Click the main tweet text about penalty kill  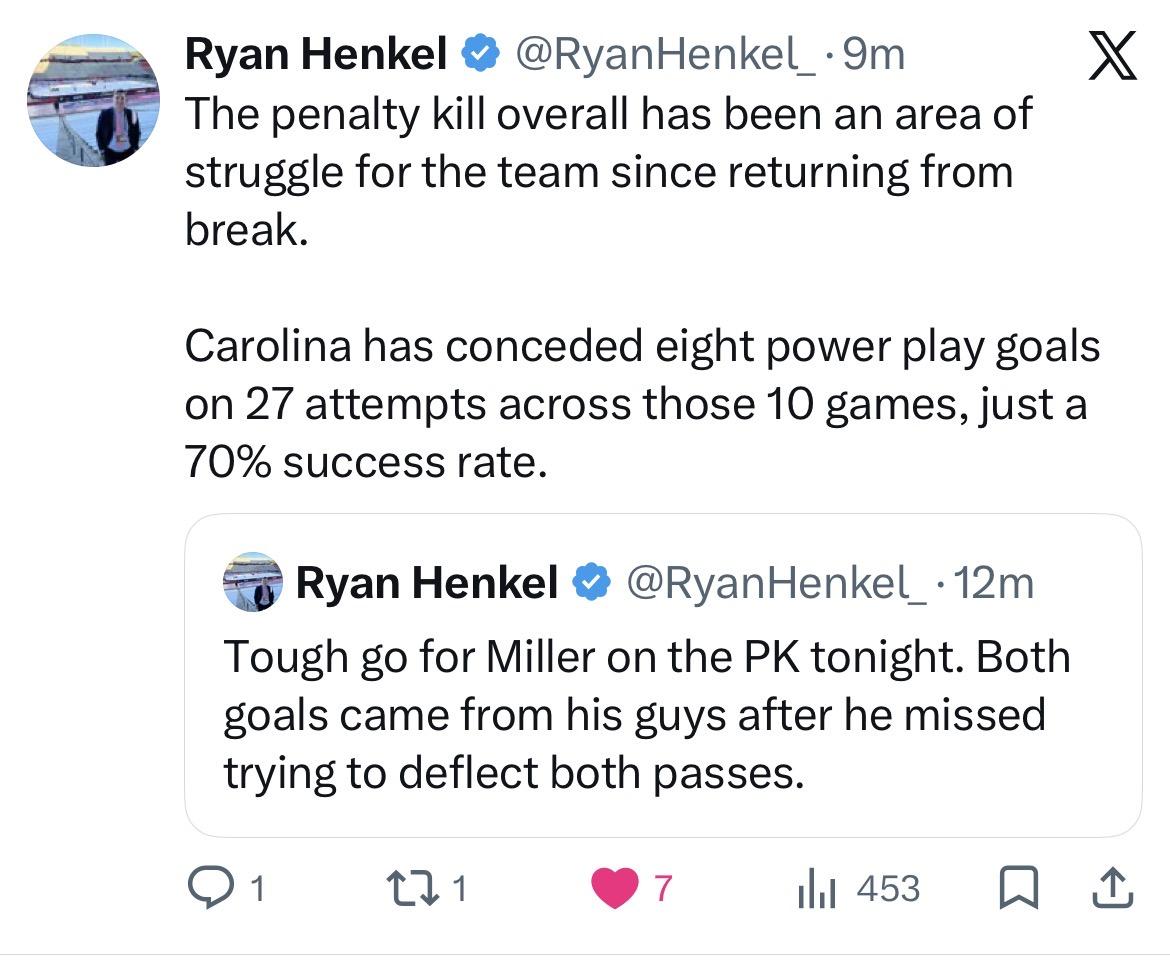606,173
